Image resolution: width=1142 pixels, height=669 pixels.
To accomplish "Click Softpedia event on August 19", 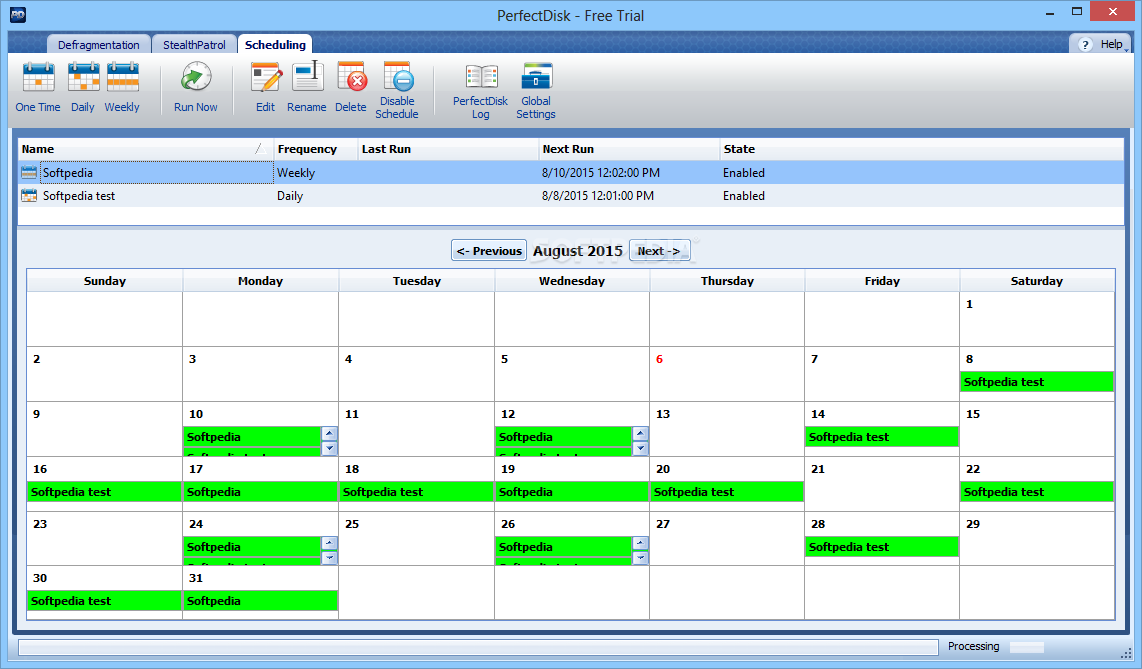I will click(572, 491).
